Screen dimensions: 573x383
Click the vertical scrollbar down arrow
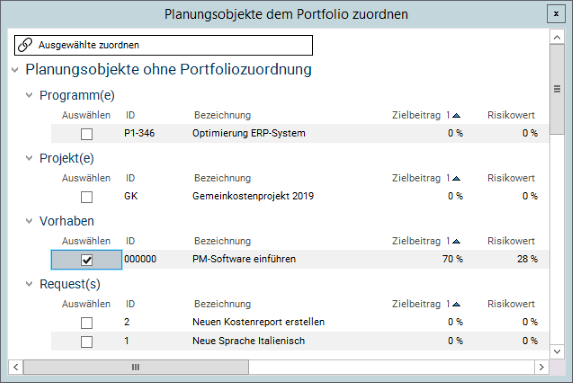point(557,352)
